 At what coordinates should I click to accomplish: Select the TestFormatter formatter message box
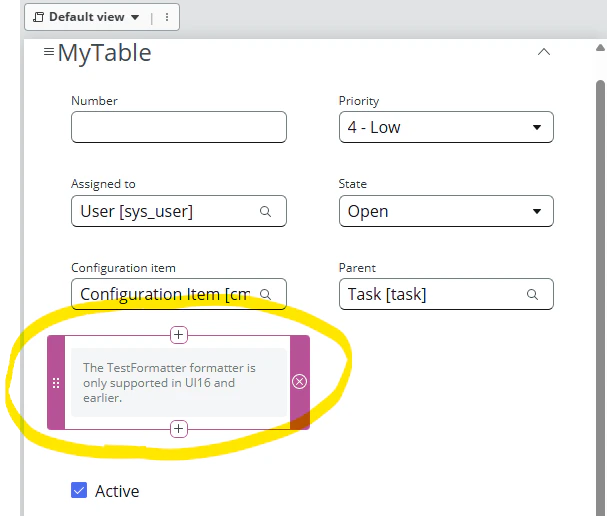pyautogui.click(x=179, y=382)
